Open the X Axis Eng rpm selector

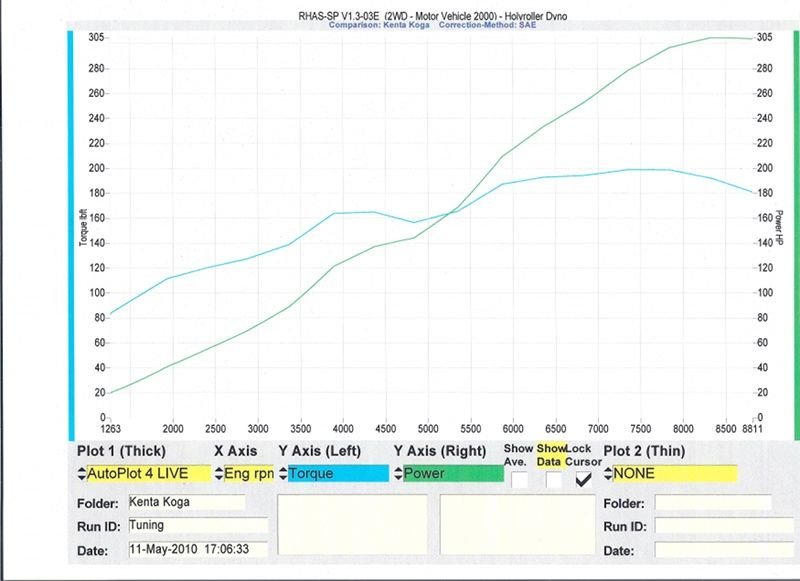[x=249, y=473]
